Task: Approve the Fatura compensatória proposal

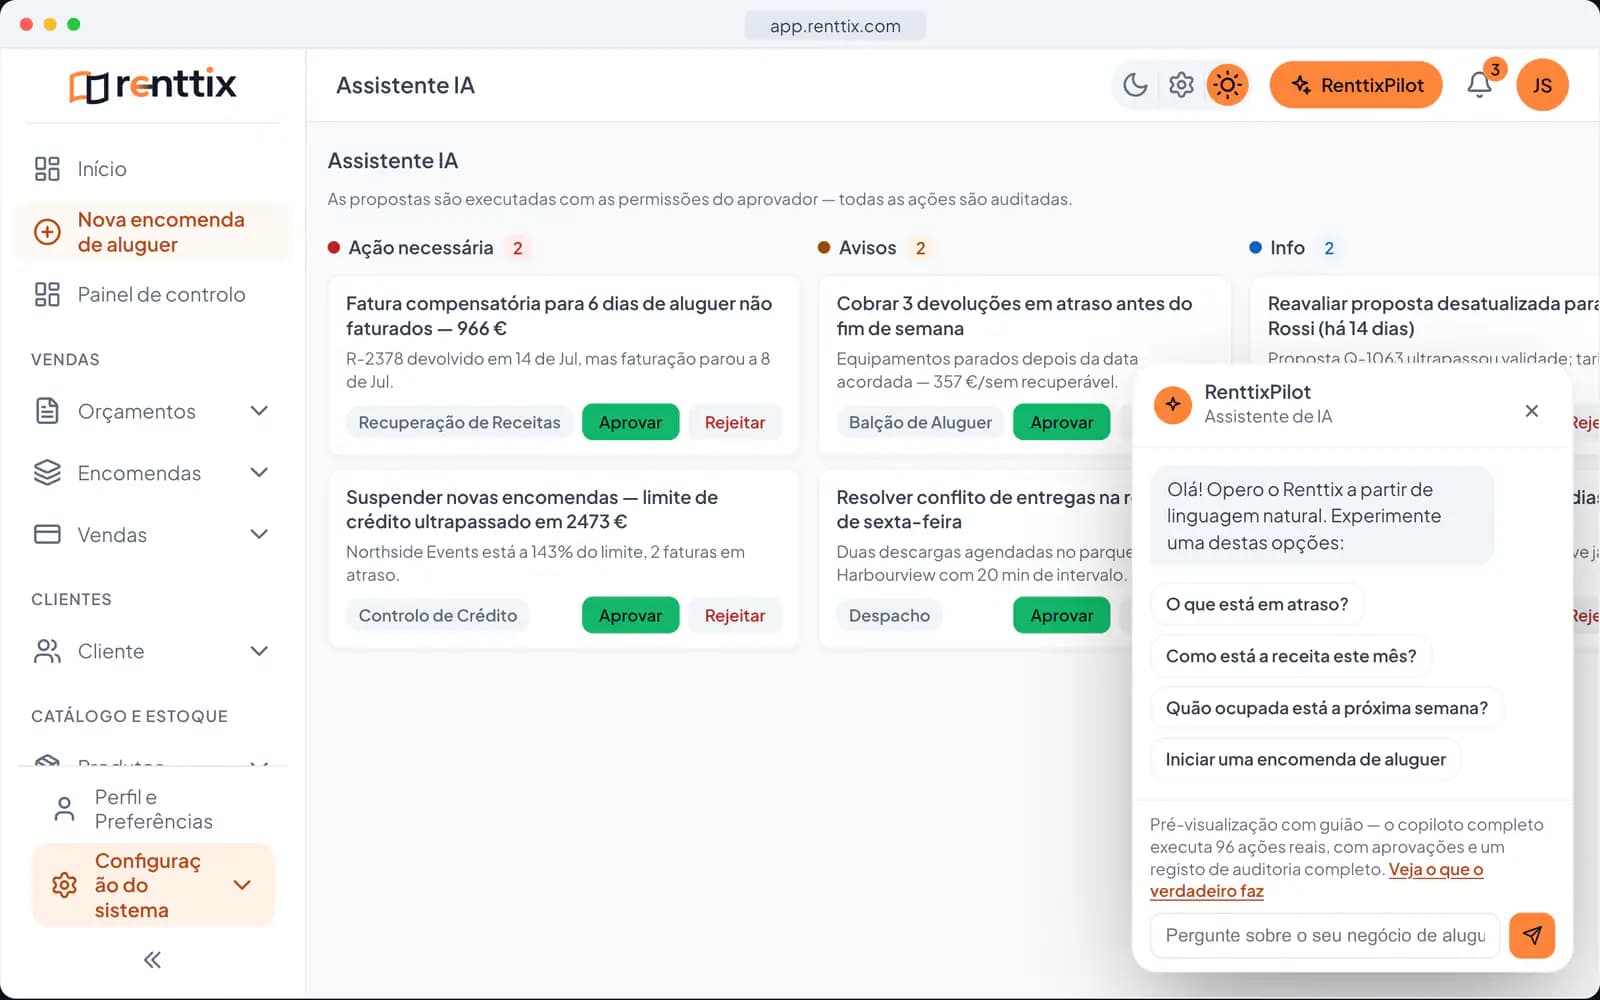Action: [630, 422]
